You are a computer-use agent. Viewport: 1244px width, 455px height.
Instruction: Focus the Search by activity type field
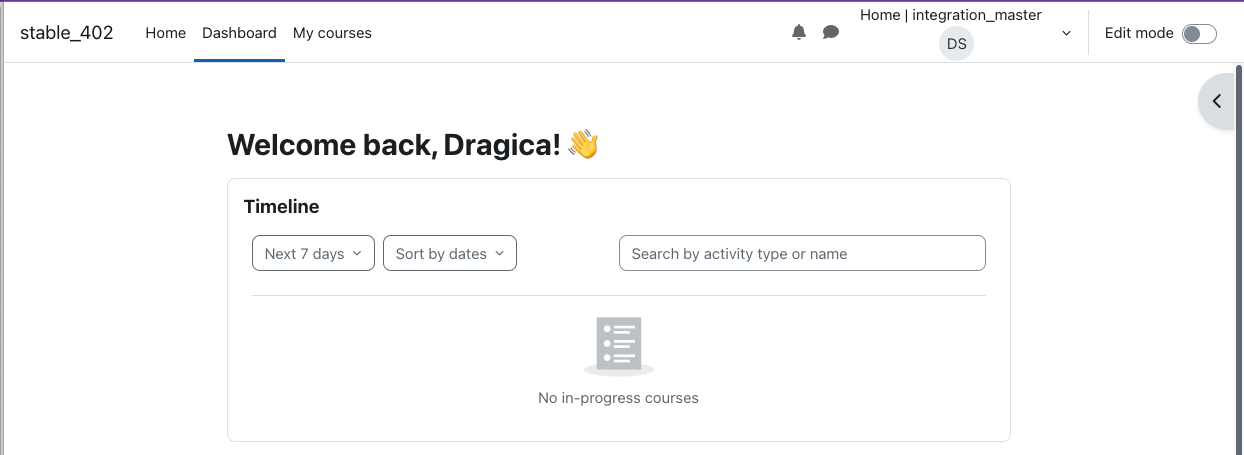coord(802,253)
